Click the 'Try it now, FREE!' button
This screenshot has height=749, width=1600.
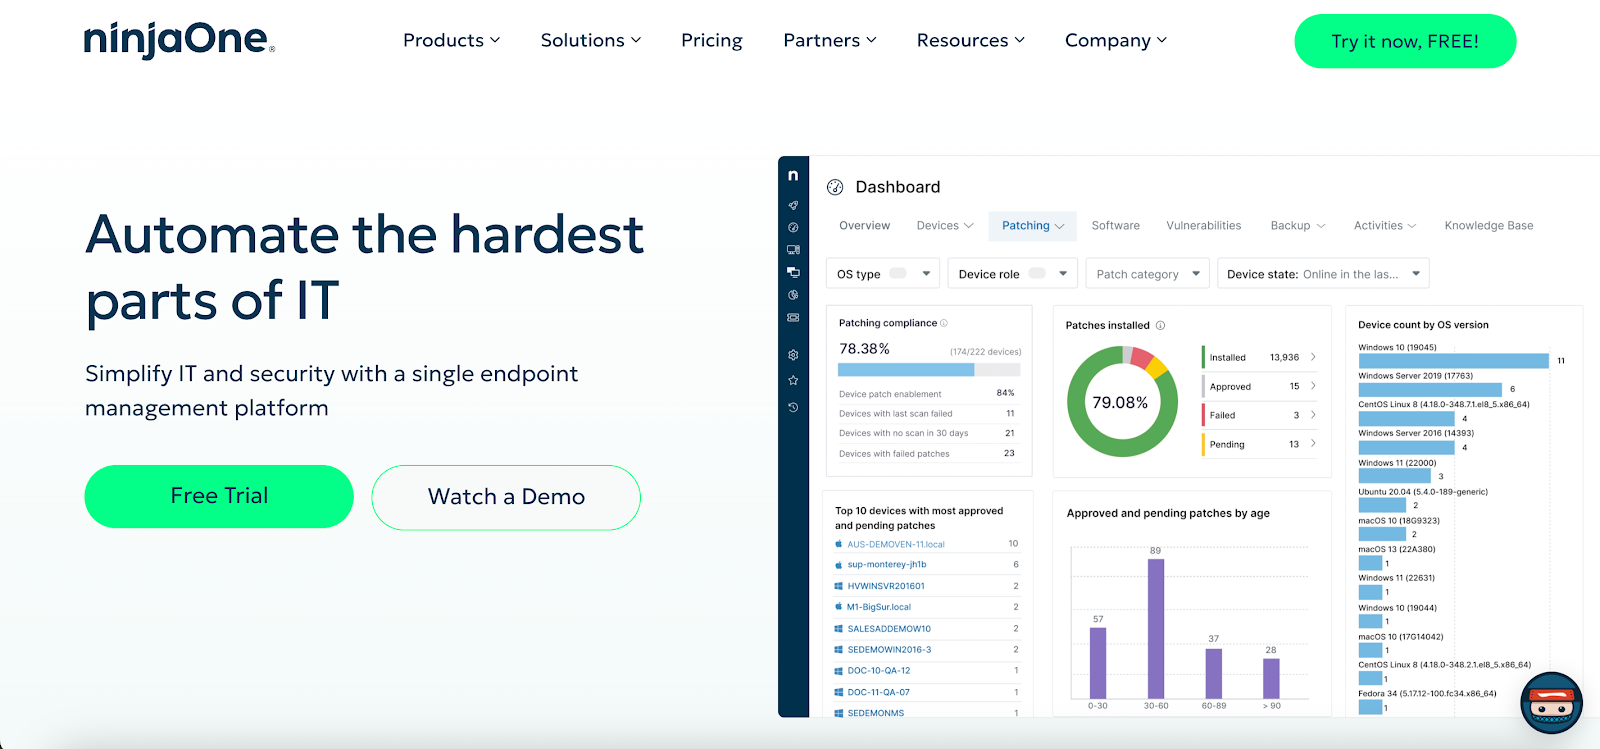(1405, 41)
